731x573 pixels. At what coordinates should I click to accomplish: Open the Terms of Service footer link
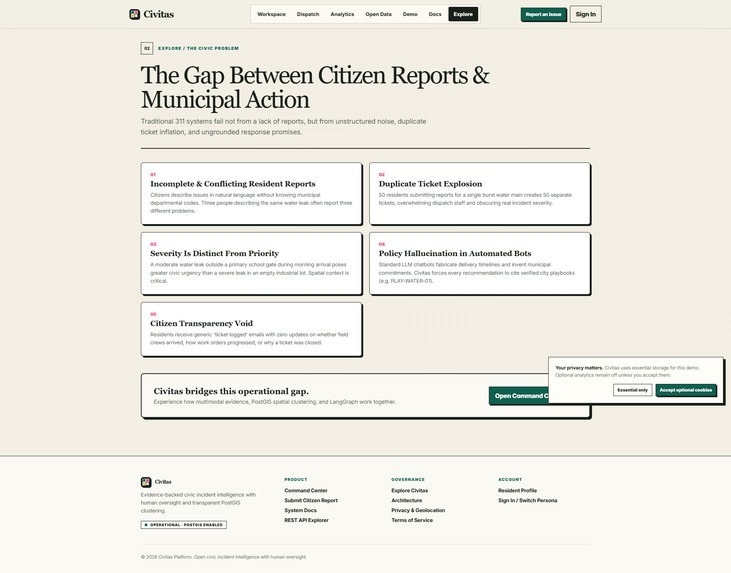[412, 520]
